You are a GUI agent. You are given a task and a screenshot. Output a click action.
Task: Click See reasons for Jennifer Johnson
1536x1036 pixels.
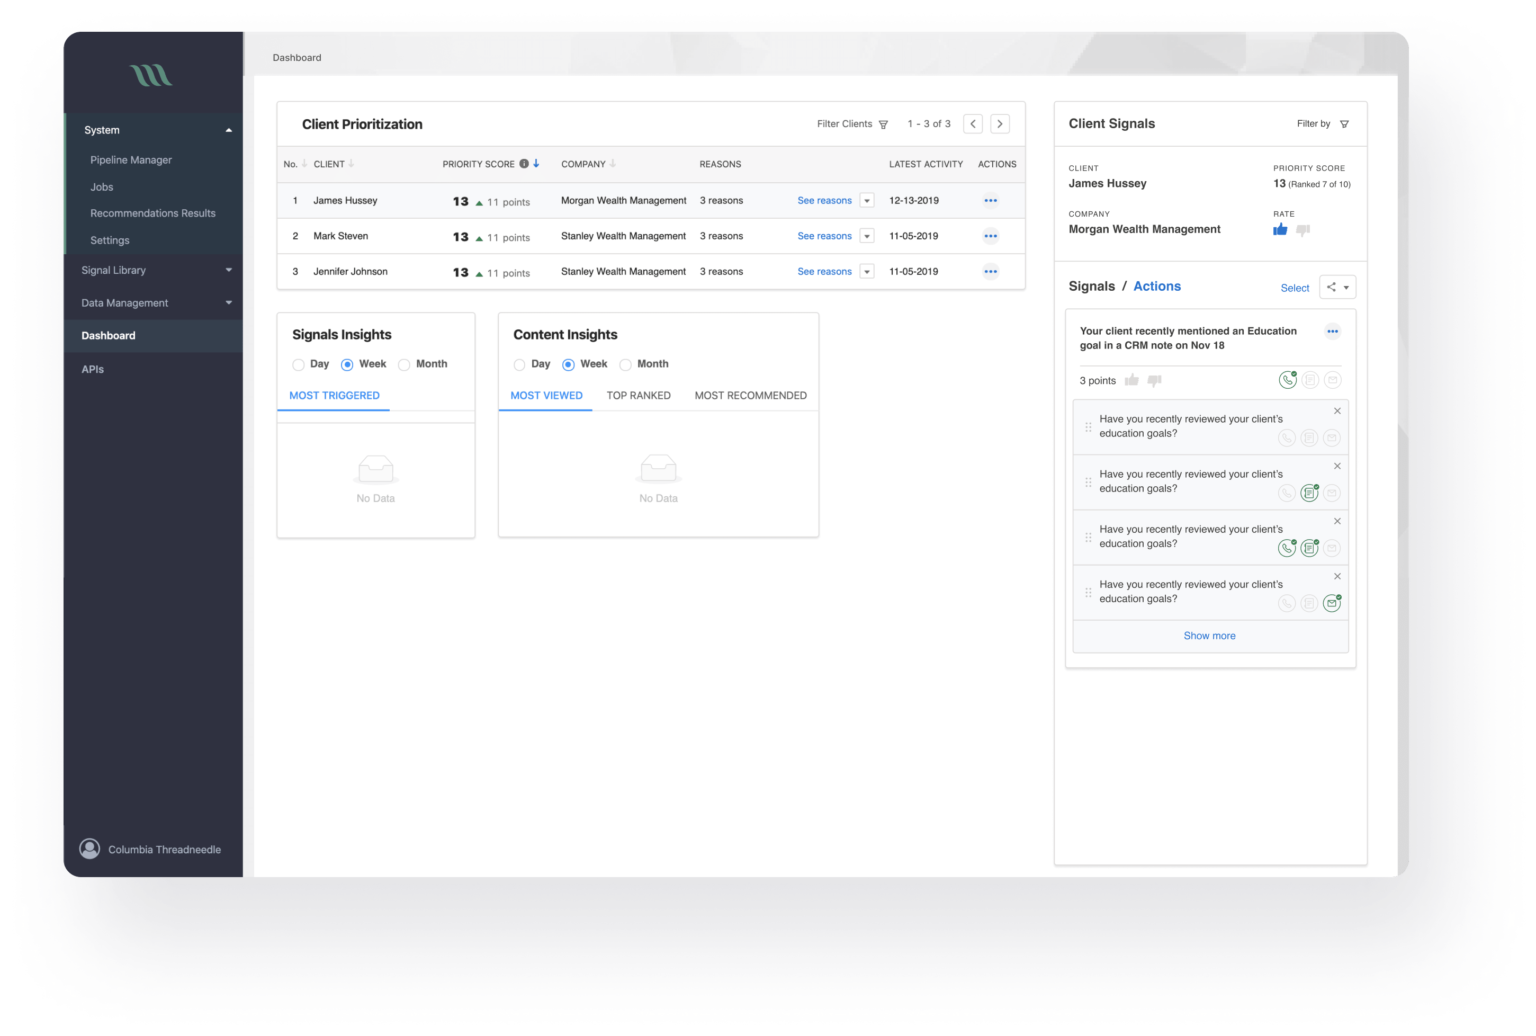825,271
